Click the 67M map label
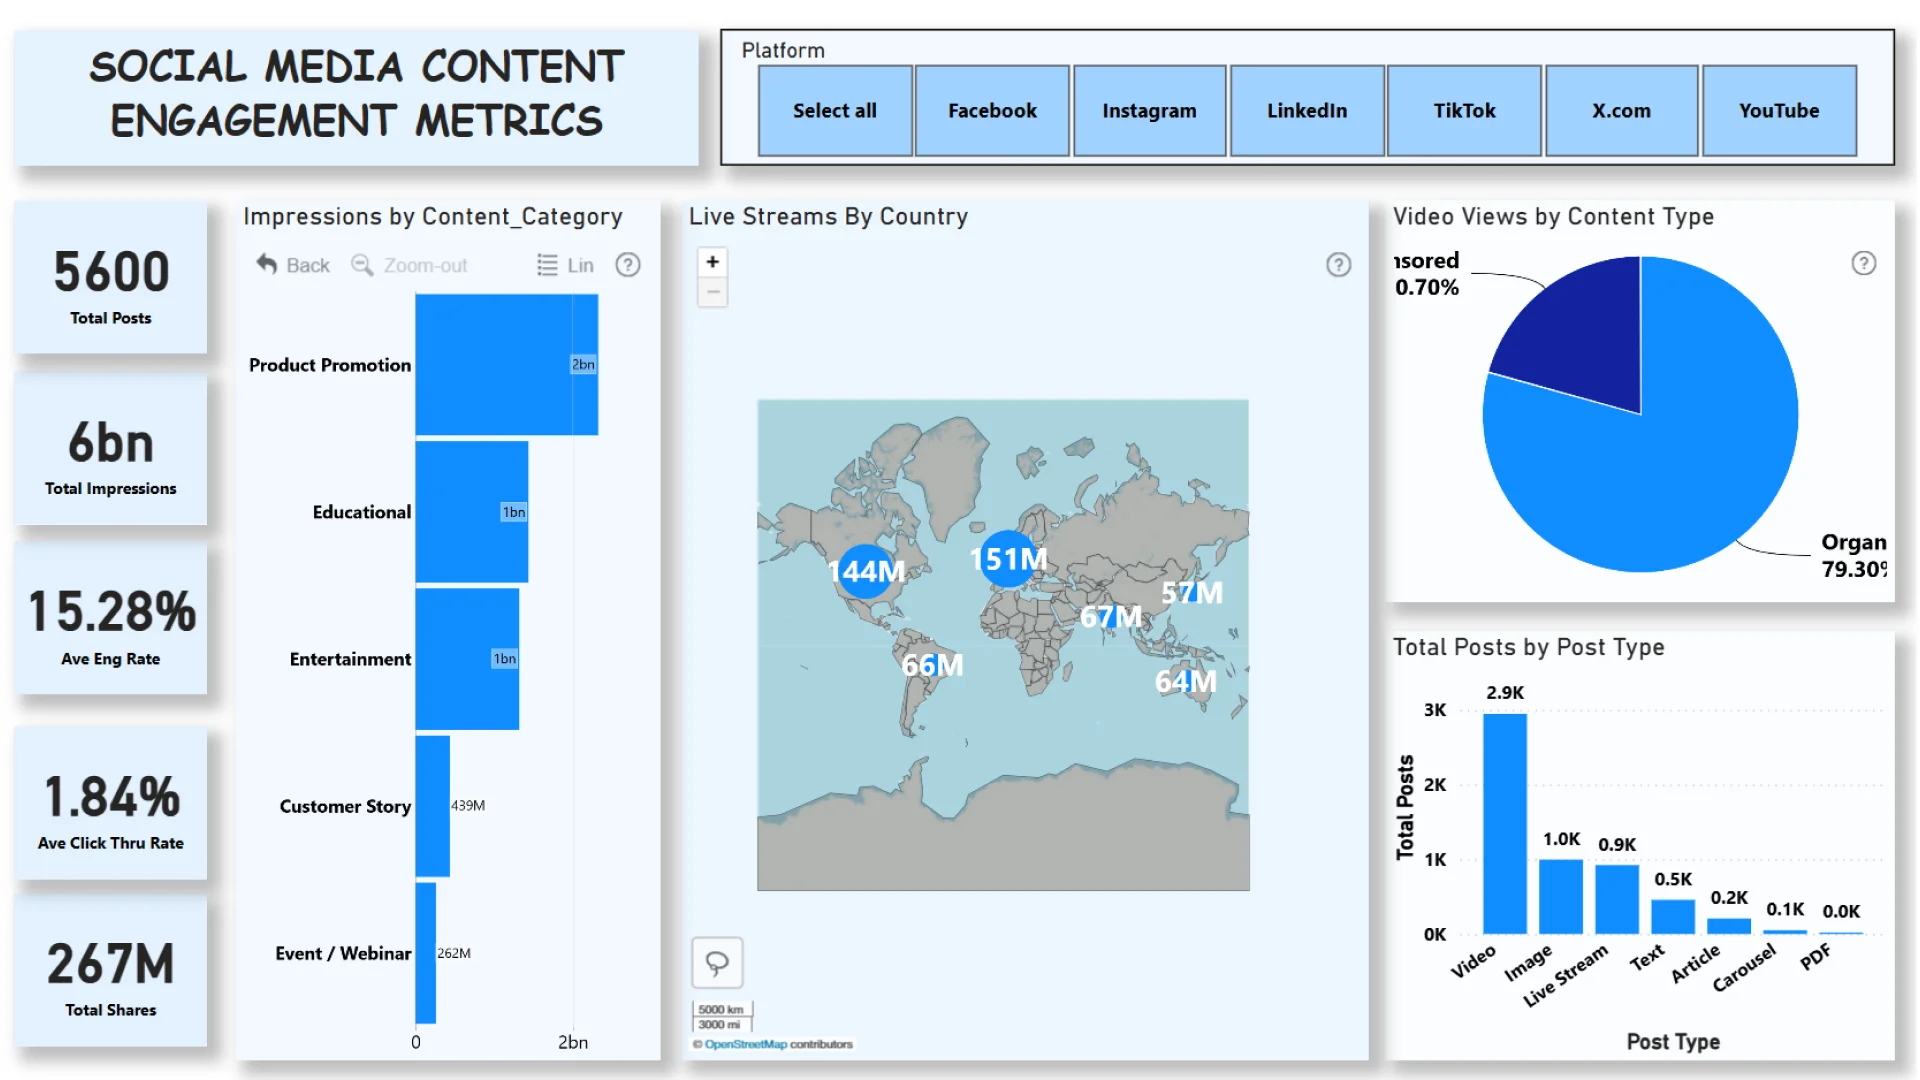 tap(1110, 616)
